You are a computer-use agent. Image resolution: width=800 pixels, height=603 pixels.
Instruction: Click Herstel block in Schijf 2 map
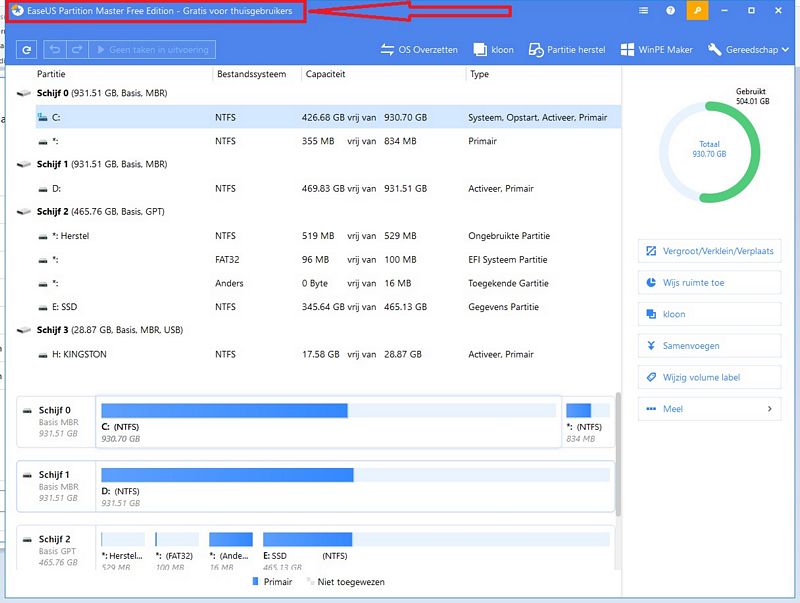coord(123,550)
